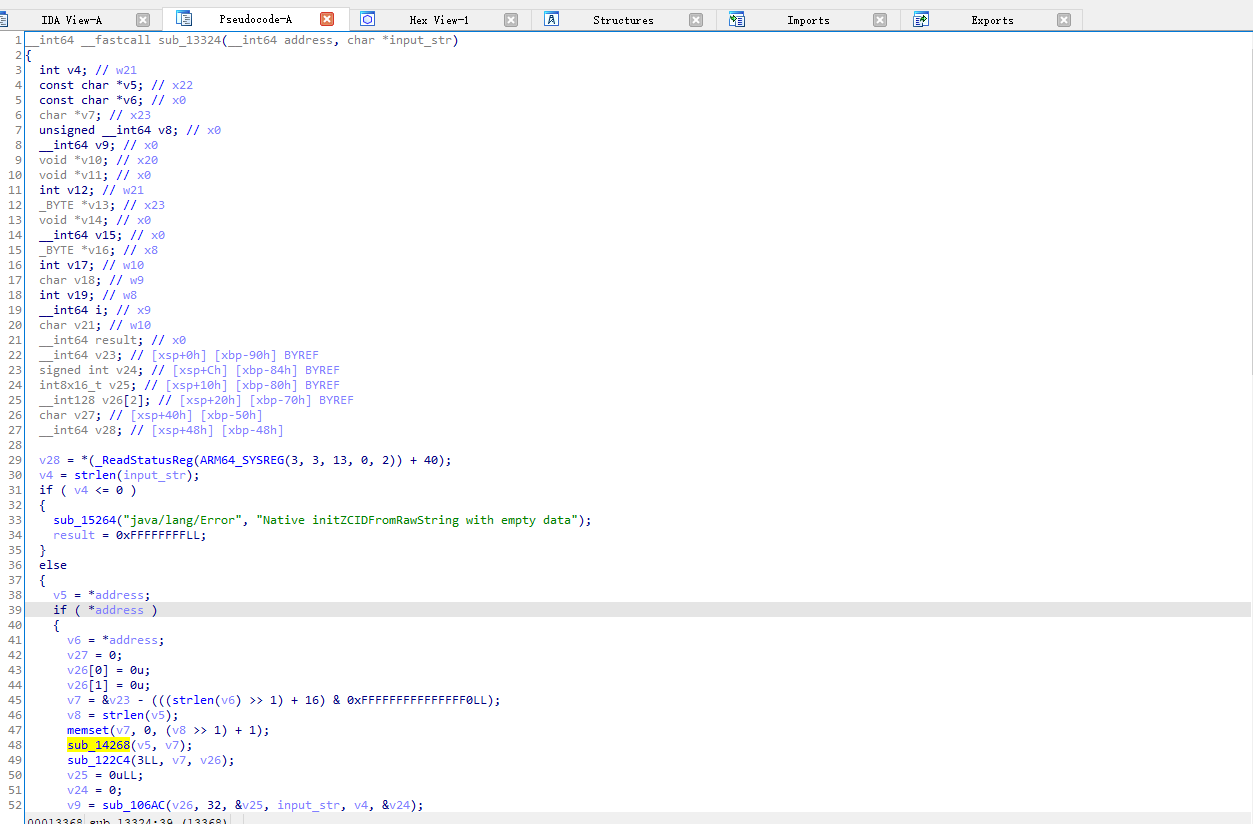Select the Pseudocode-A tab label

[256, 20]
